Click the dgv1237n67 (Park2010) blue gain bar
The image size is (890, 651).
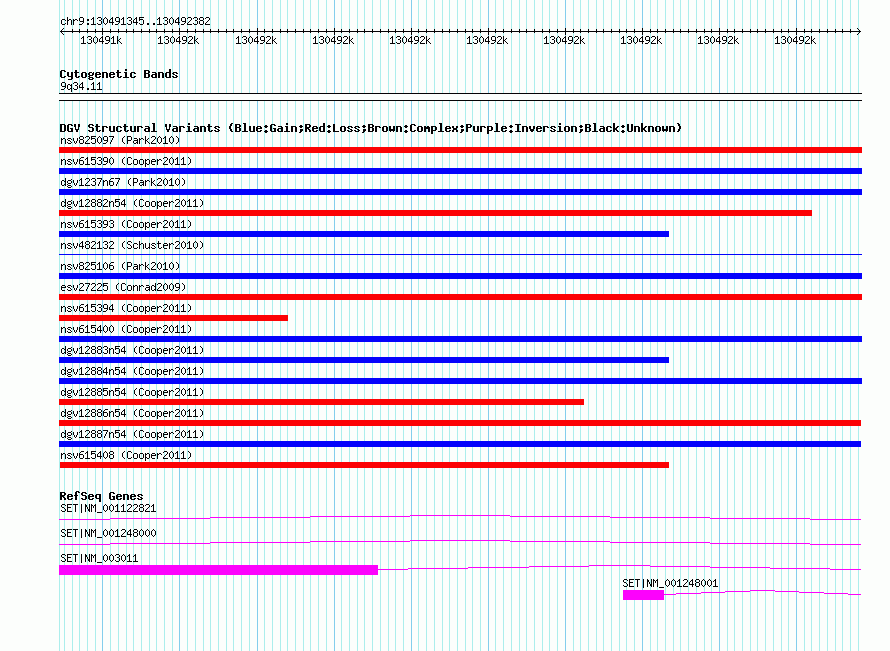[x=460, y=192]
